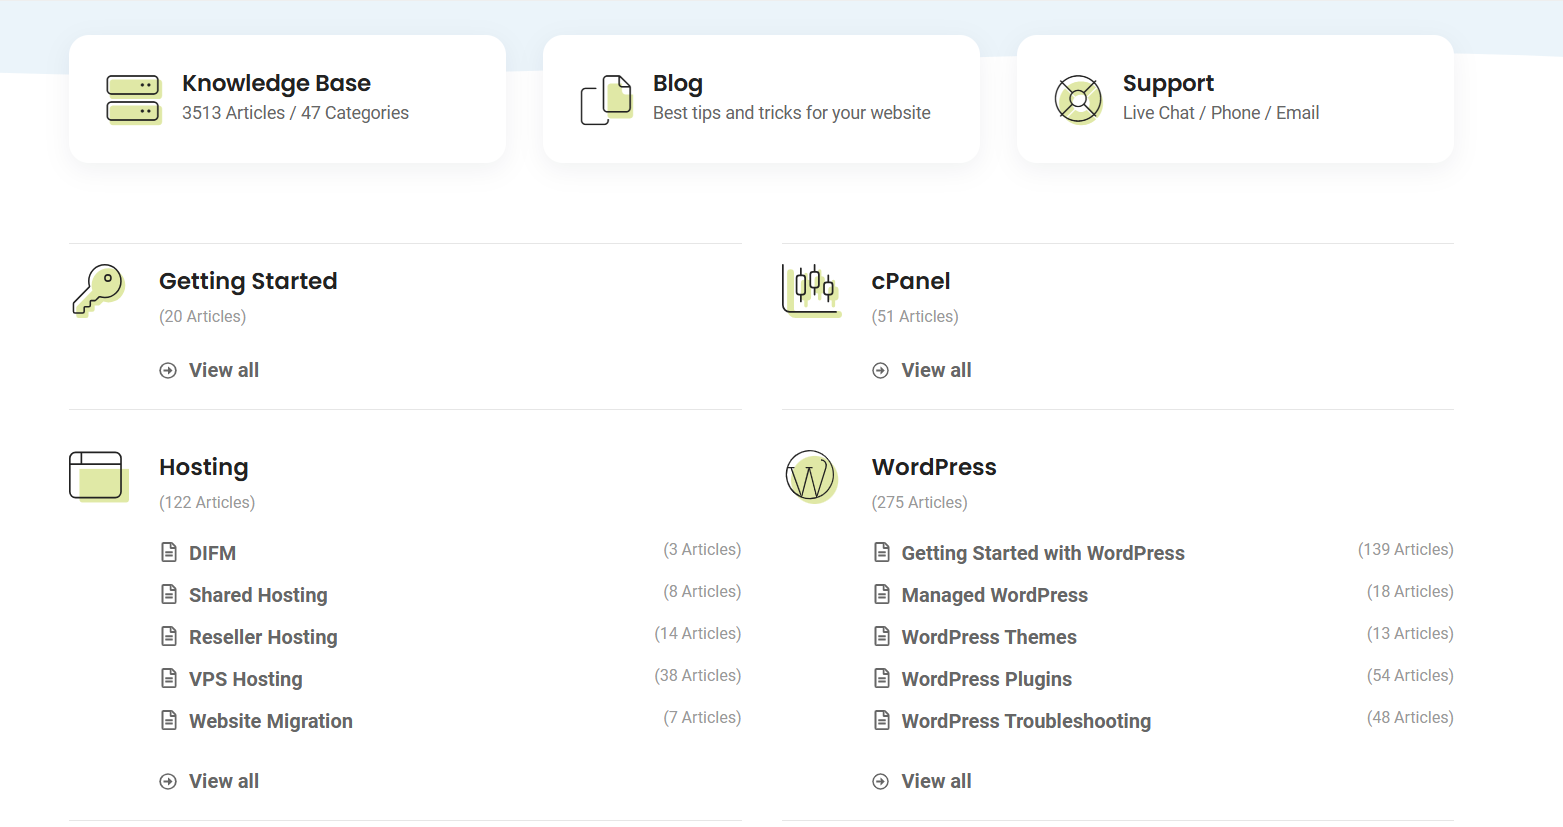Click the document icon beside VPS Hosting
This screenshot has height=827, width=1563.
coord(169,678)
